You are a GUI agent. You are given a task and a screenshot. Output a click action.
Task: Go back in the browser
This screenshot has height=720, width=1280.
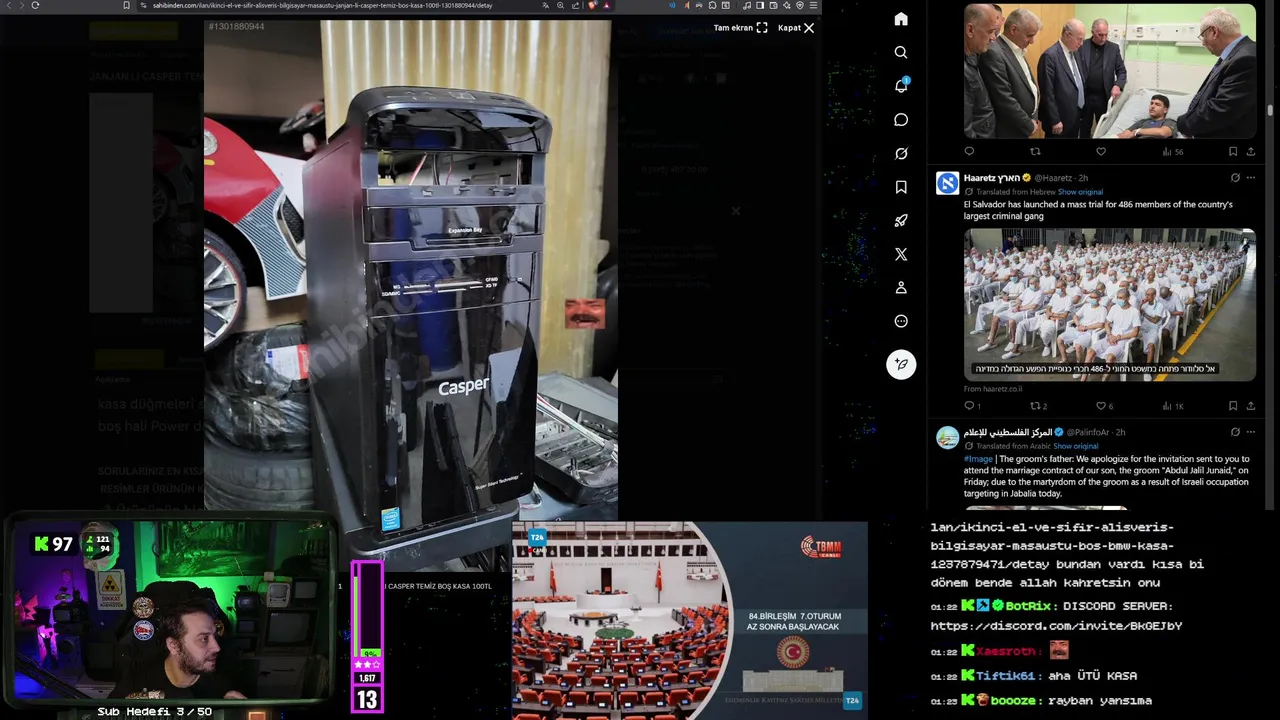(x=9, y=5)
